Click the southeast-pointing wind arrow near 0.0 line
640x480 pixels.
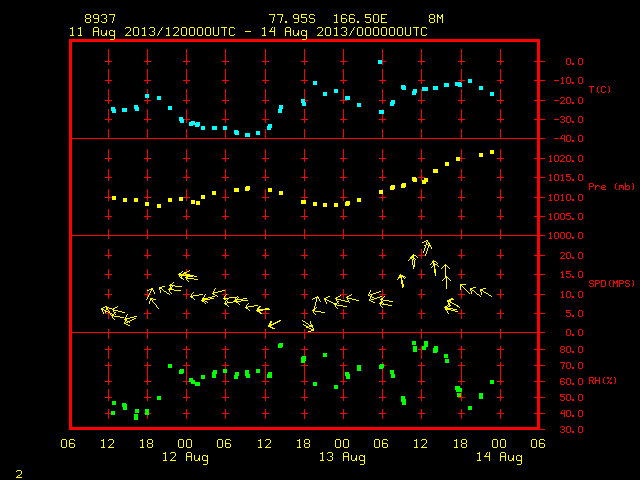point(309,326)
